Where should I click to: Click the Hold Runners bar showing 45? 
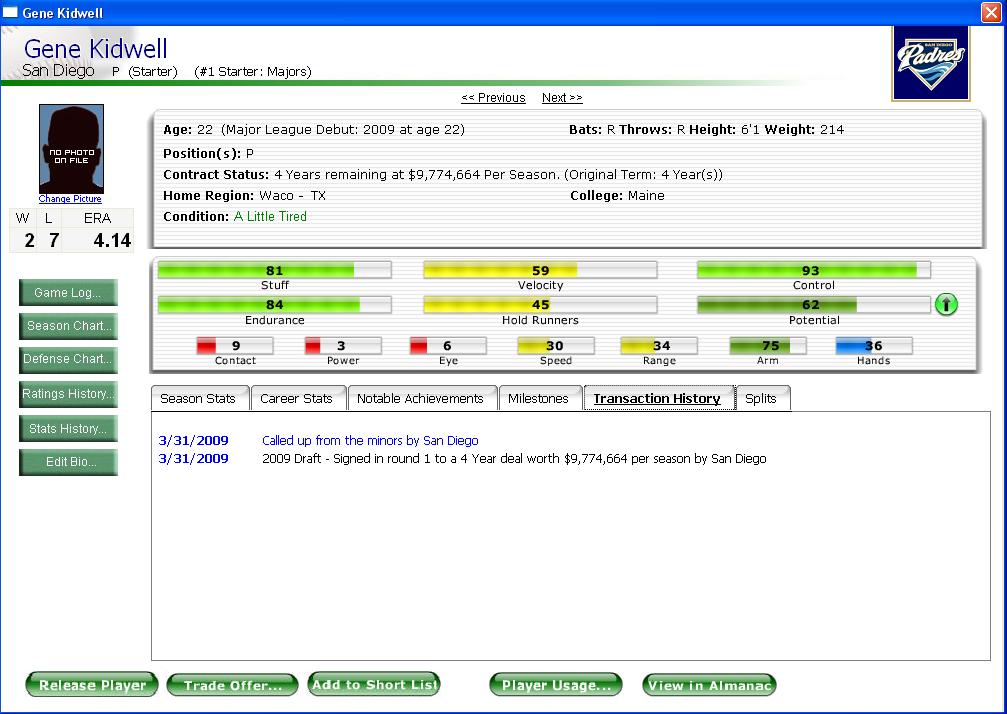pos(540,304)
